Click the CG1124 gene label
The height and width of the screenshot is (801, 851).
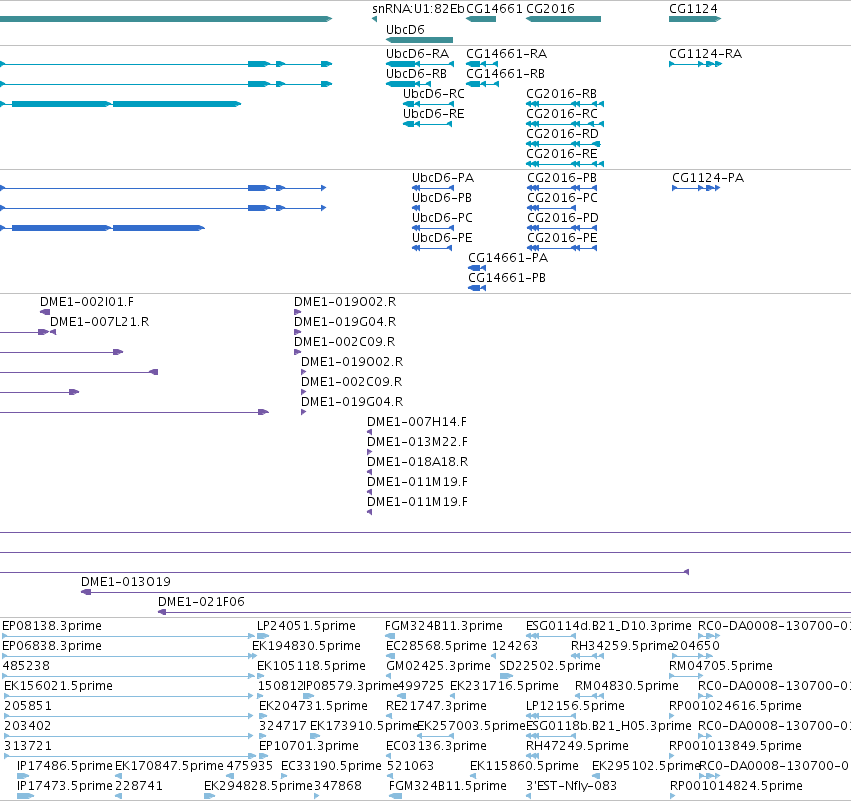[x=693, y=9]
